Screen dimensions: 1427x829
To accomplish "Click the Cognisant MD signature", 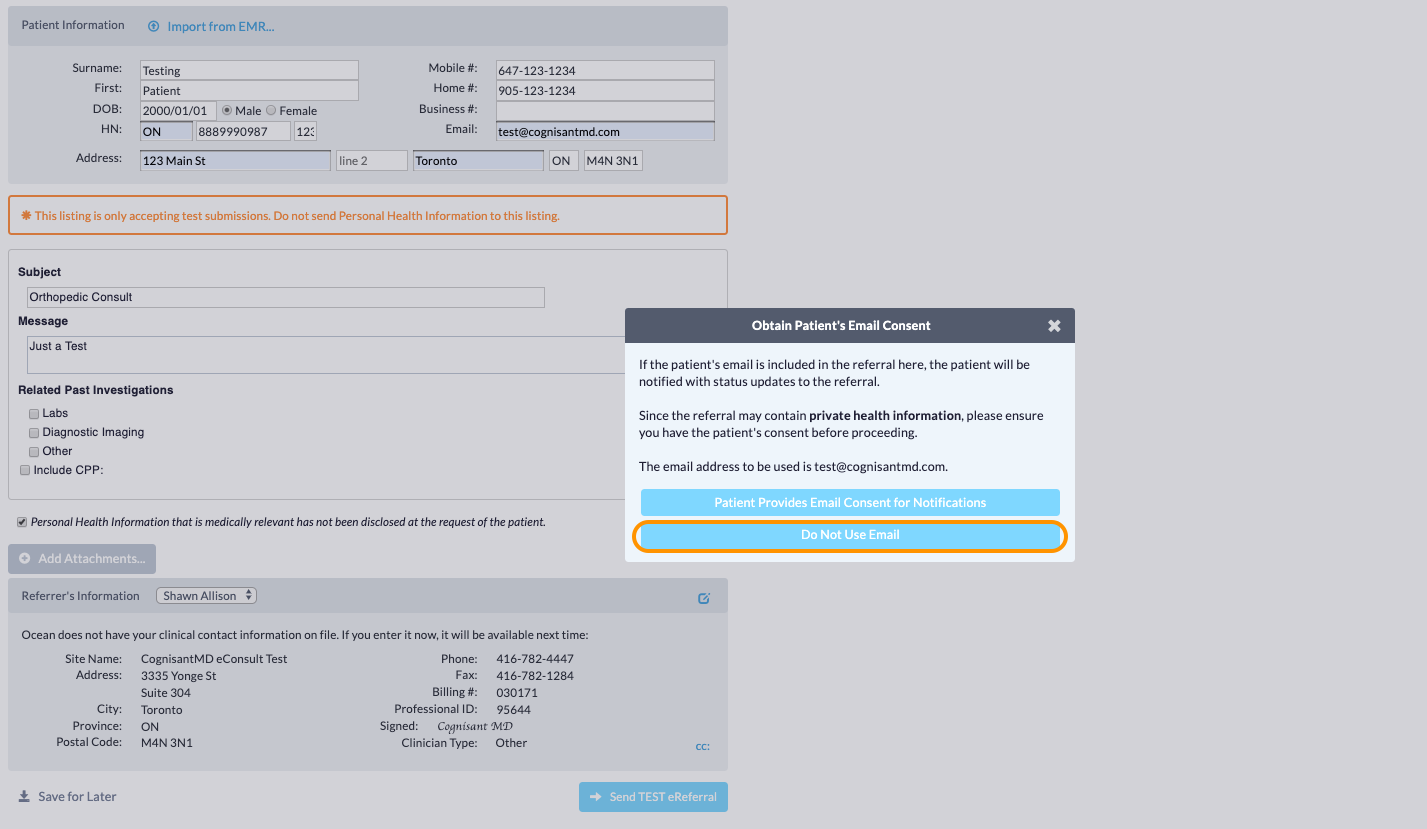I will coord(475,726).
